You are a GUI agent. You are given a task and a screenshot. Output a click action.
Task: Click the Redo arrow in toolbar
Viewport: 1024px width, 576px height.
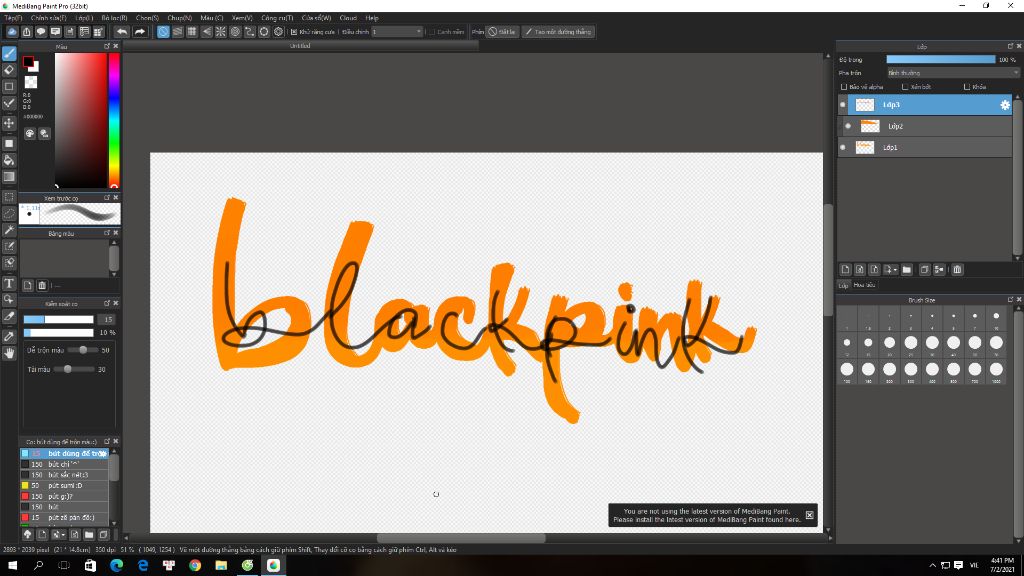click(140, 31)
